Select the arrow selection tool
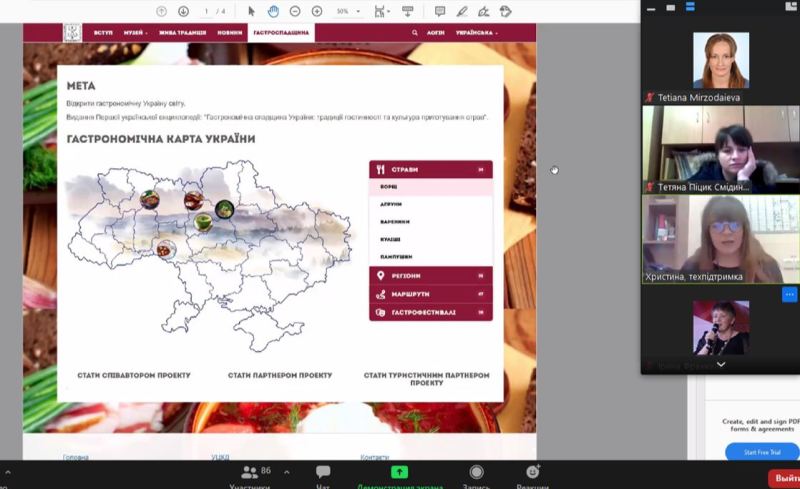 point(251,11)
